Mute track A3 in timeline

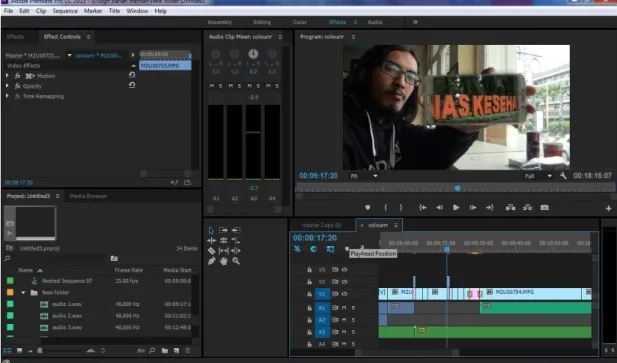[x=344, y=332]
